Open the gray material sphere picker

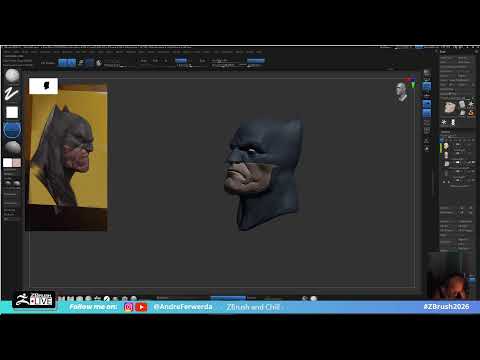[x=13, y=147]
